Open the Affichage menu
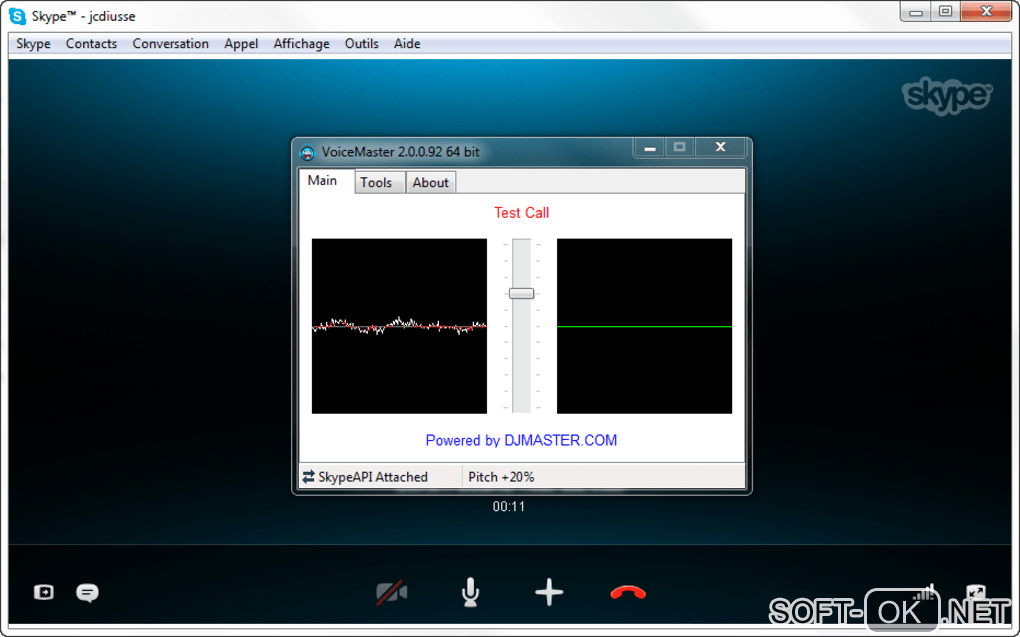This screenshot has width=1020, height=637. pos(301,44)
